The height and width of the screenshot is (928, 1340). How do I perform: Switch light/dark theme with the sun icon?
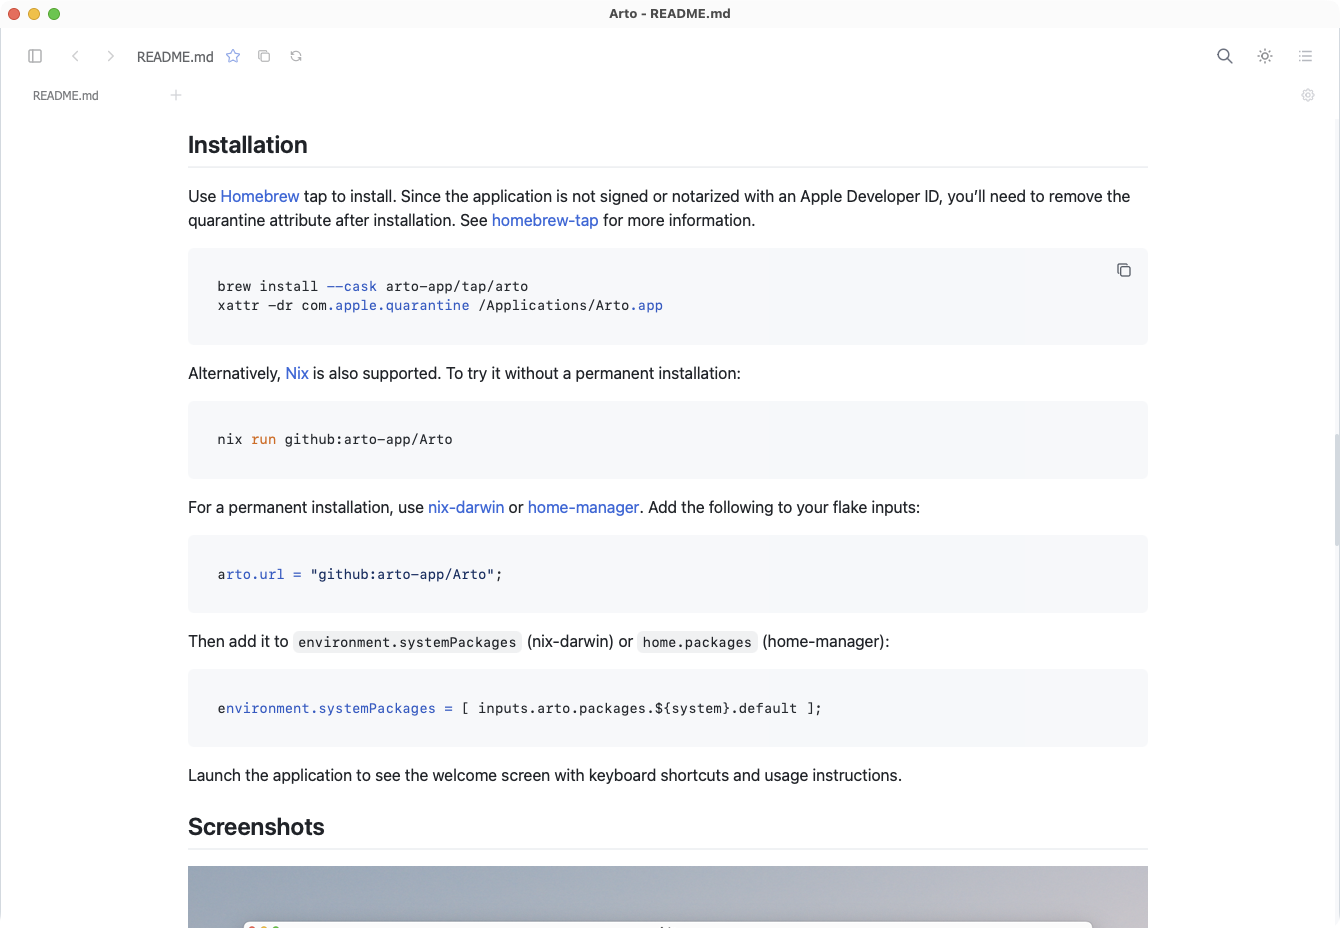coord(1264,56)
